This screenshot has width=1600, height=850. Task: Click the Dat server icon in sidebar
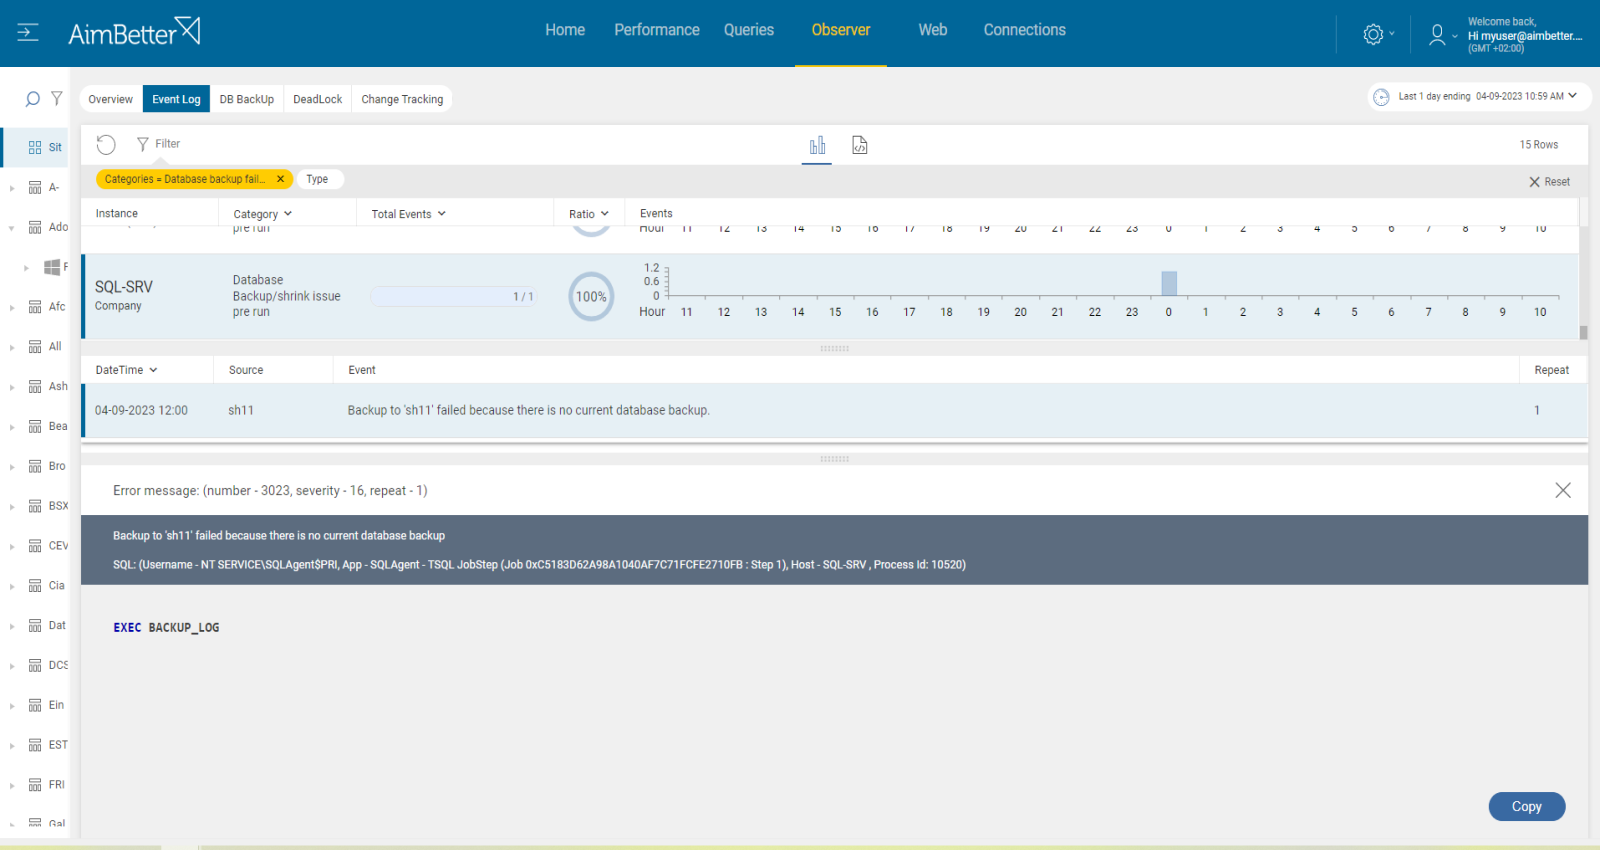pos(35,626)
